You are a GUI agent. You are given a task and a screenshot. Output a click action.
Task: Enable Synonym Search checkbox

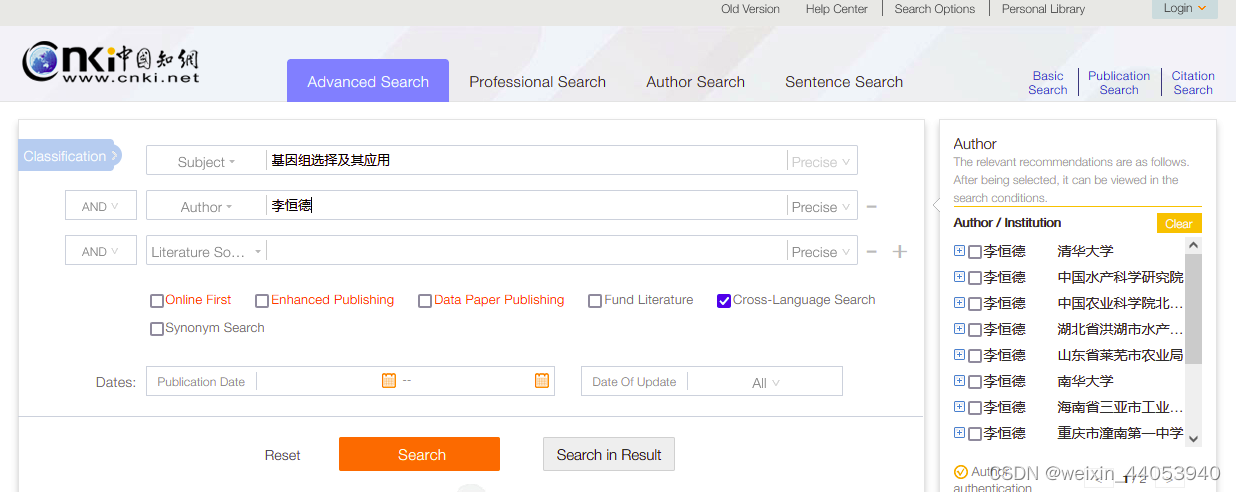(x=157, y=328)
